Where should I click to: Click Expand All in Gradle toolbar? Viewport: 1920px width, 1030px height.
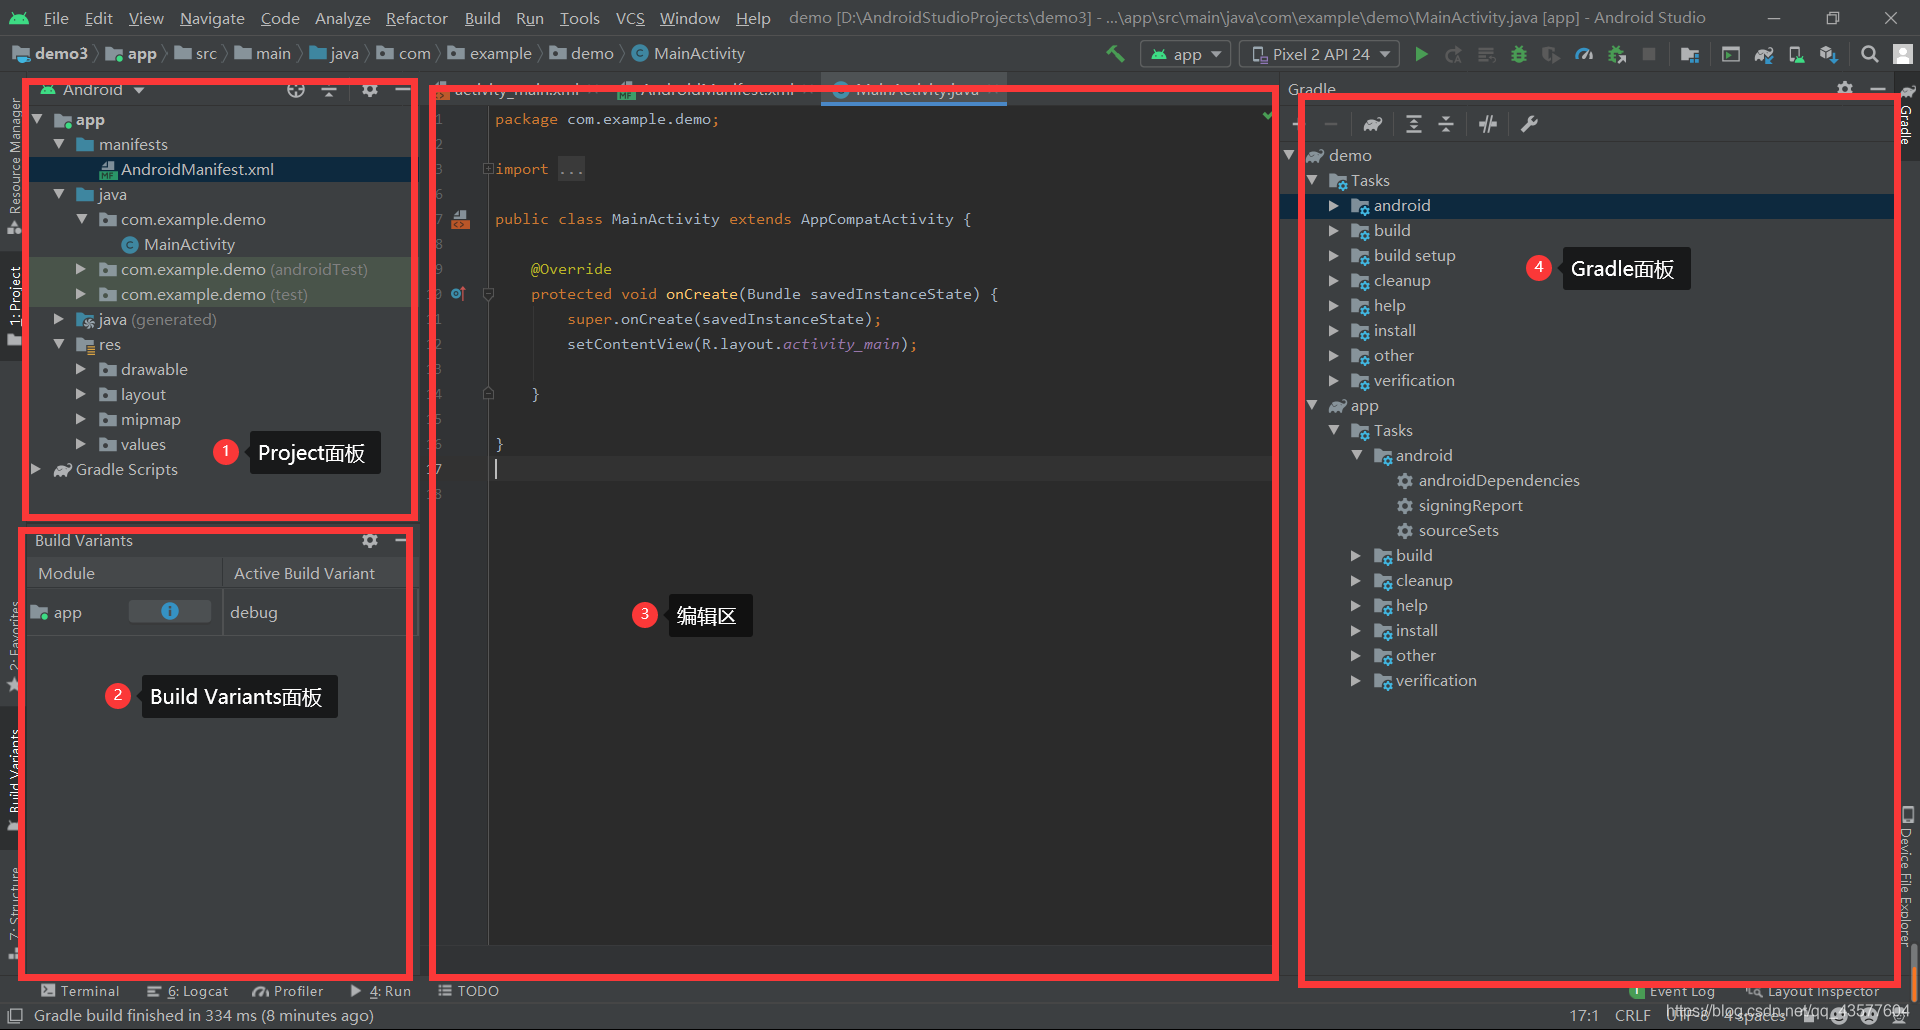1413,124
